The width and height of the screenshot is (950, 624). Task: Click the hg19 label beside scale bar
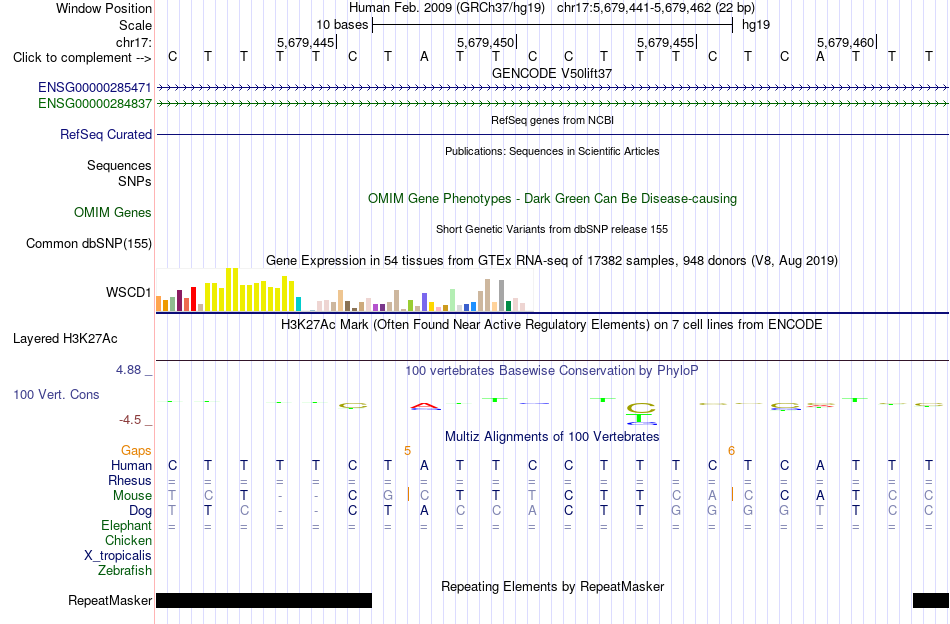pos(756,25)
